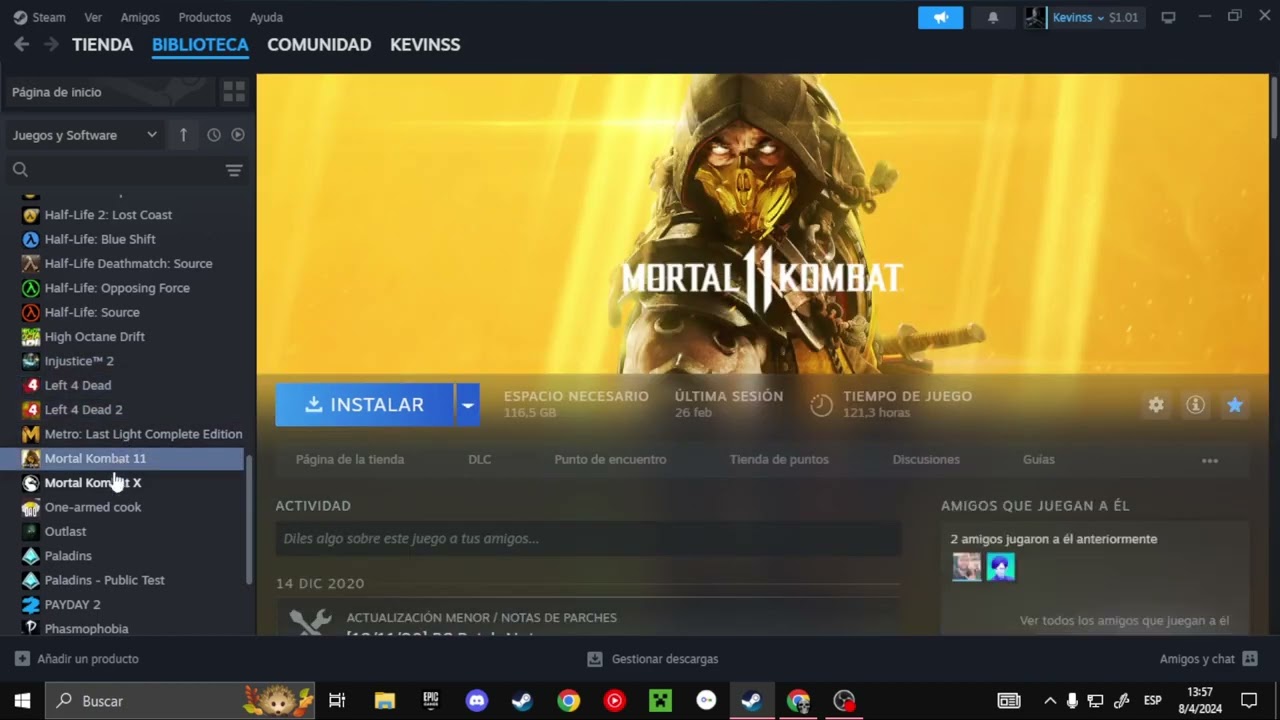Go back with the left arrow
The width and height of the screenshot is (1280, 720).
point(22,44)
